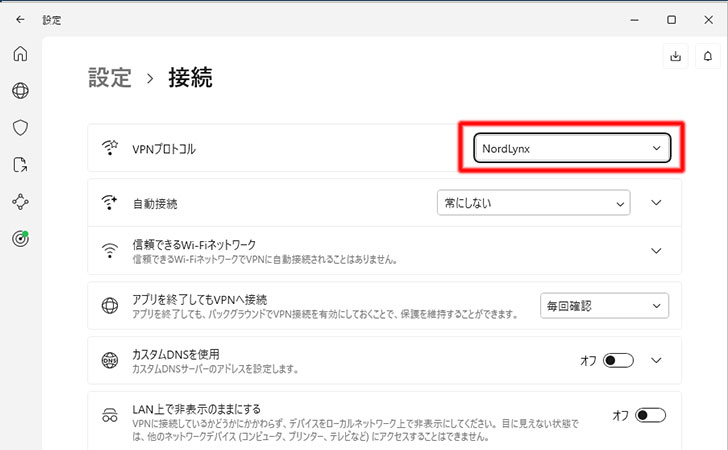
Task: Open the Home icon in sidebar
Action: tap(20, 53)
